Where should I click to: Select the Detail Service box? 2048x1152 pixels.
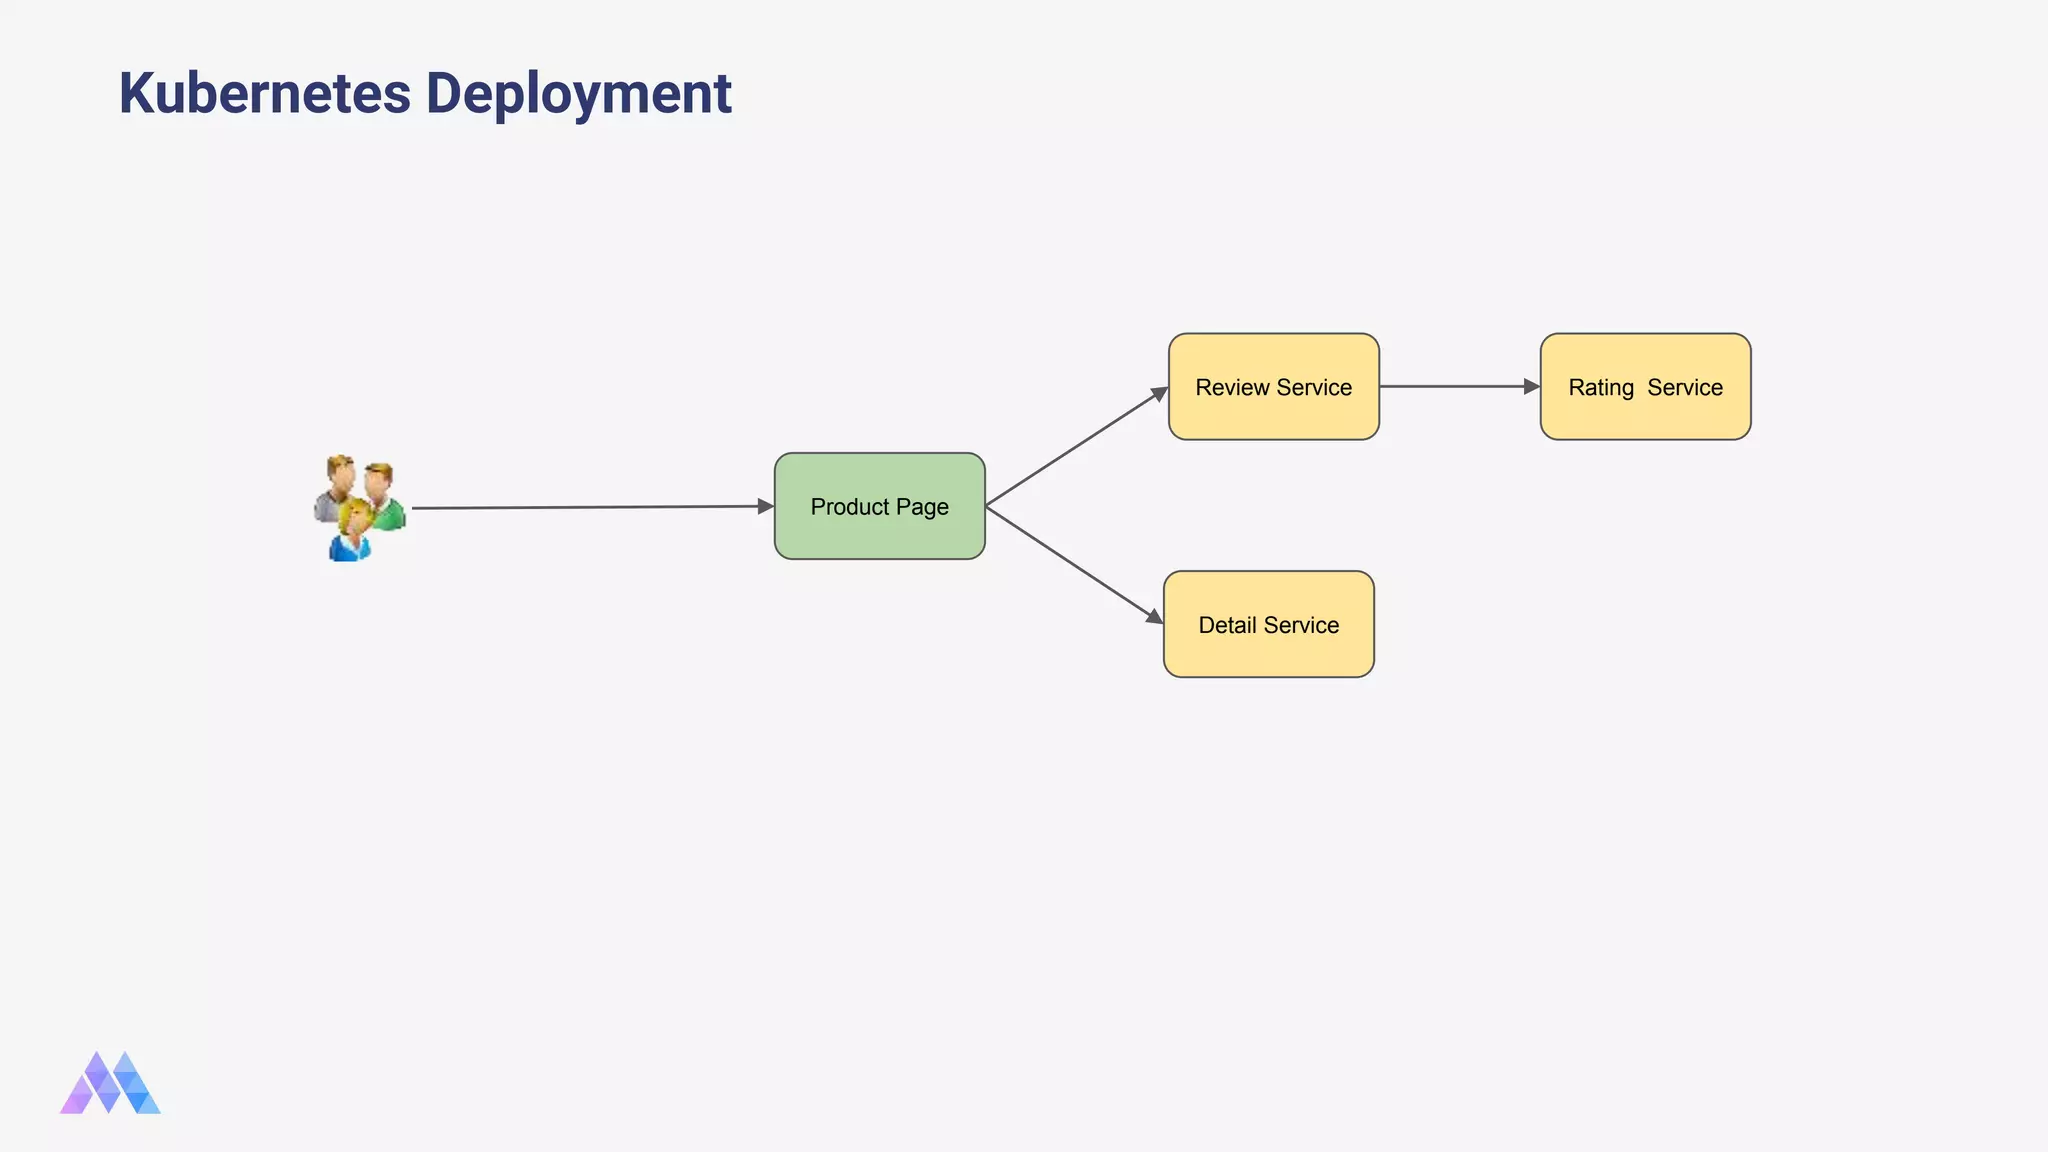(1268, 625)
